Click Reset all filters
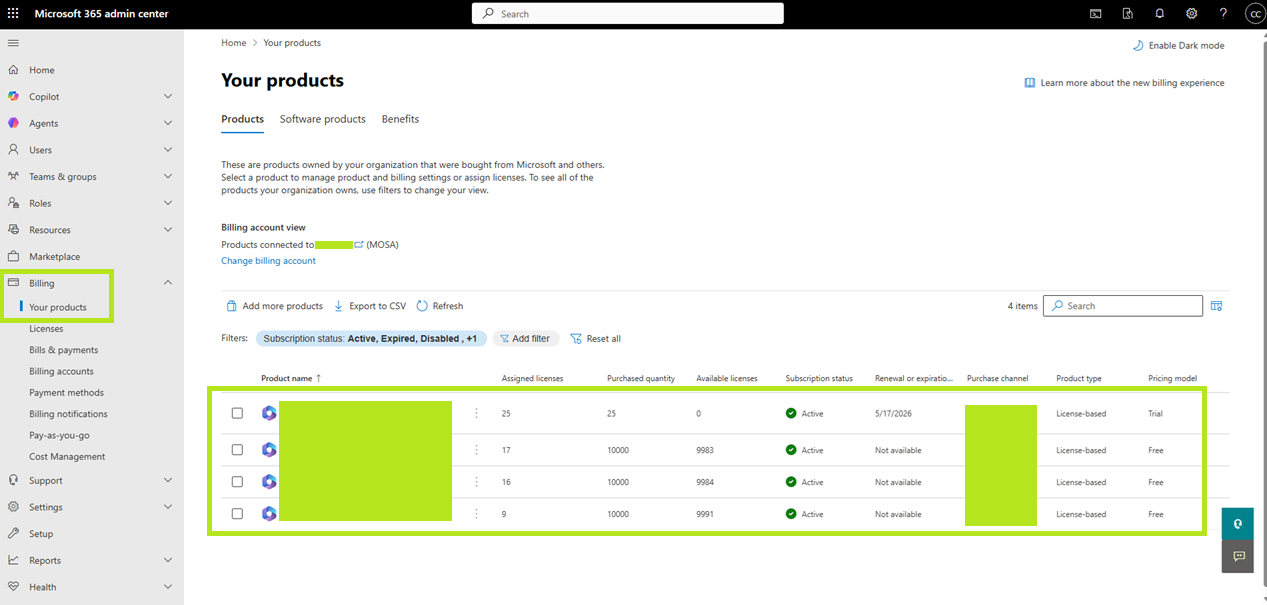The width and height of the screenshot is (1267, 605). [x=595, y=339]
